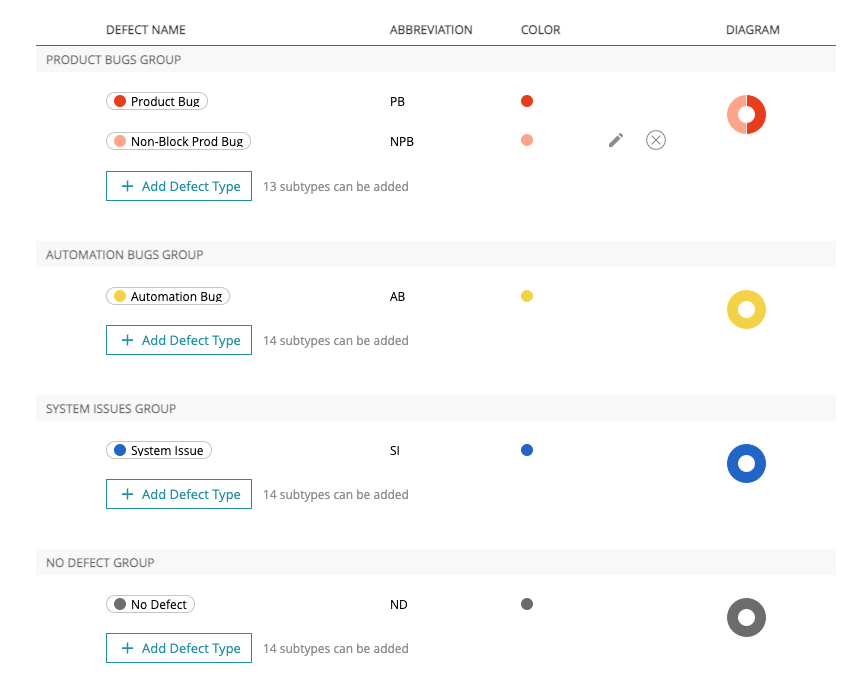Click Add Defect Type under No Defect group
848x698 pixels.
[178, 648]
